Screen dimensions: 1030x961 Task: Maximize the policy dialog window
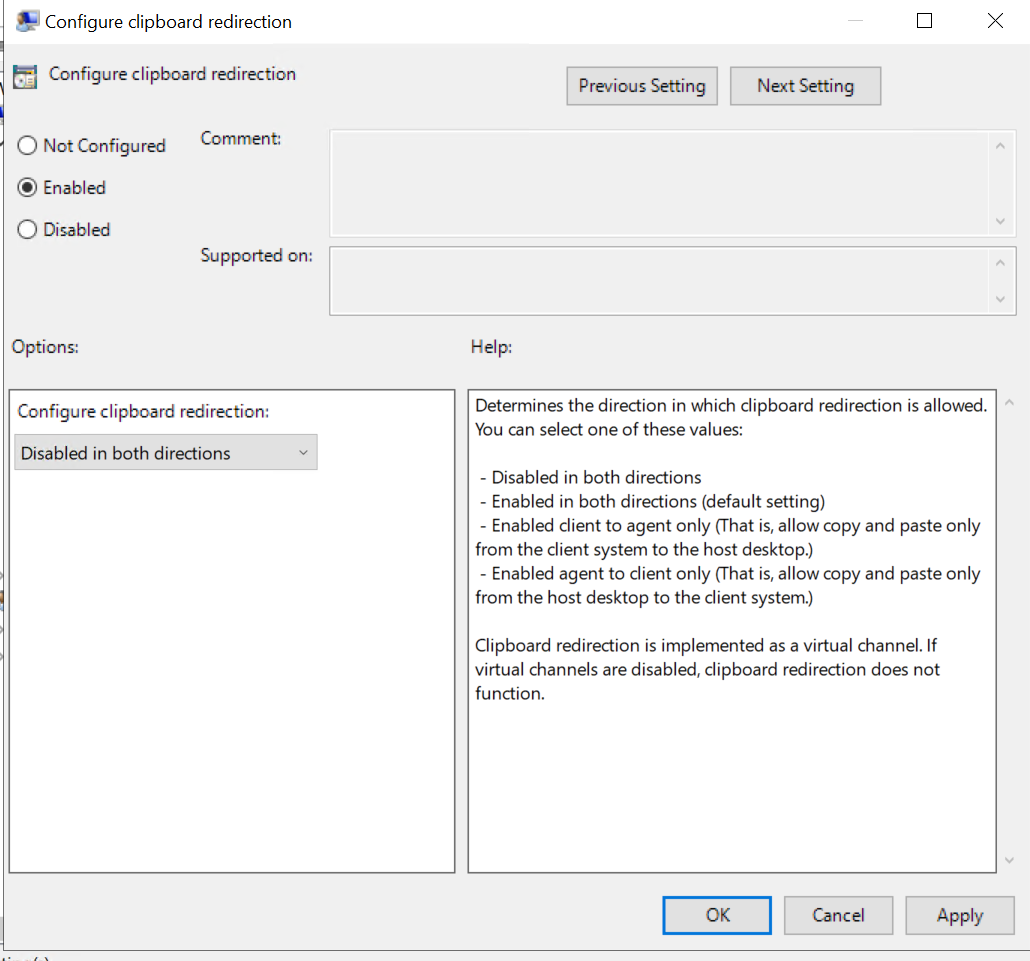click(924, 21)
